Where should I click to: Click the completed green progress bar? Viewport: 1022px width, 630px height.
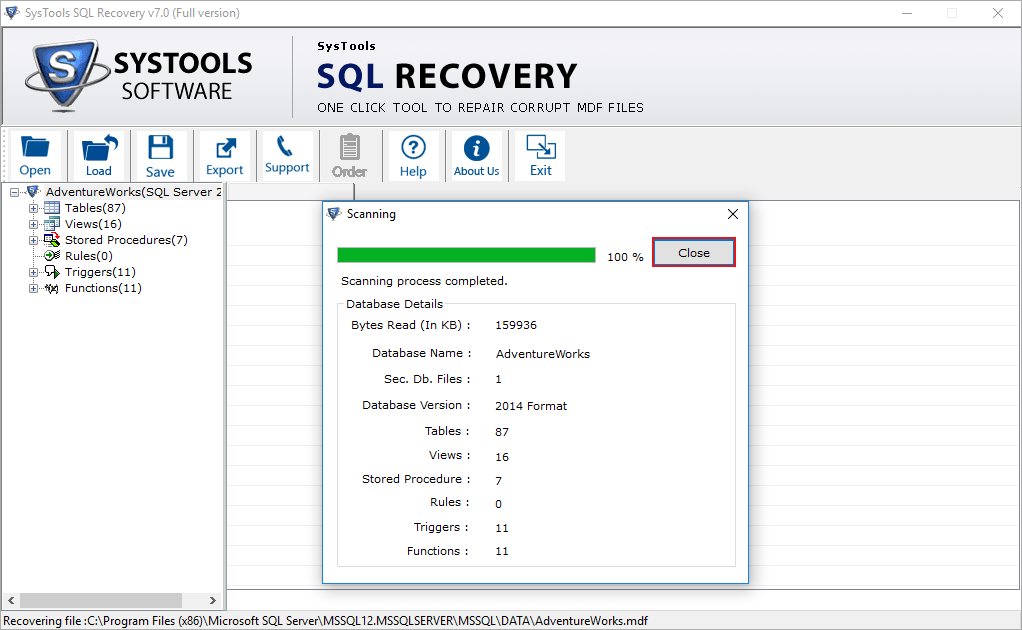click(465, 254)
